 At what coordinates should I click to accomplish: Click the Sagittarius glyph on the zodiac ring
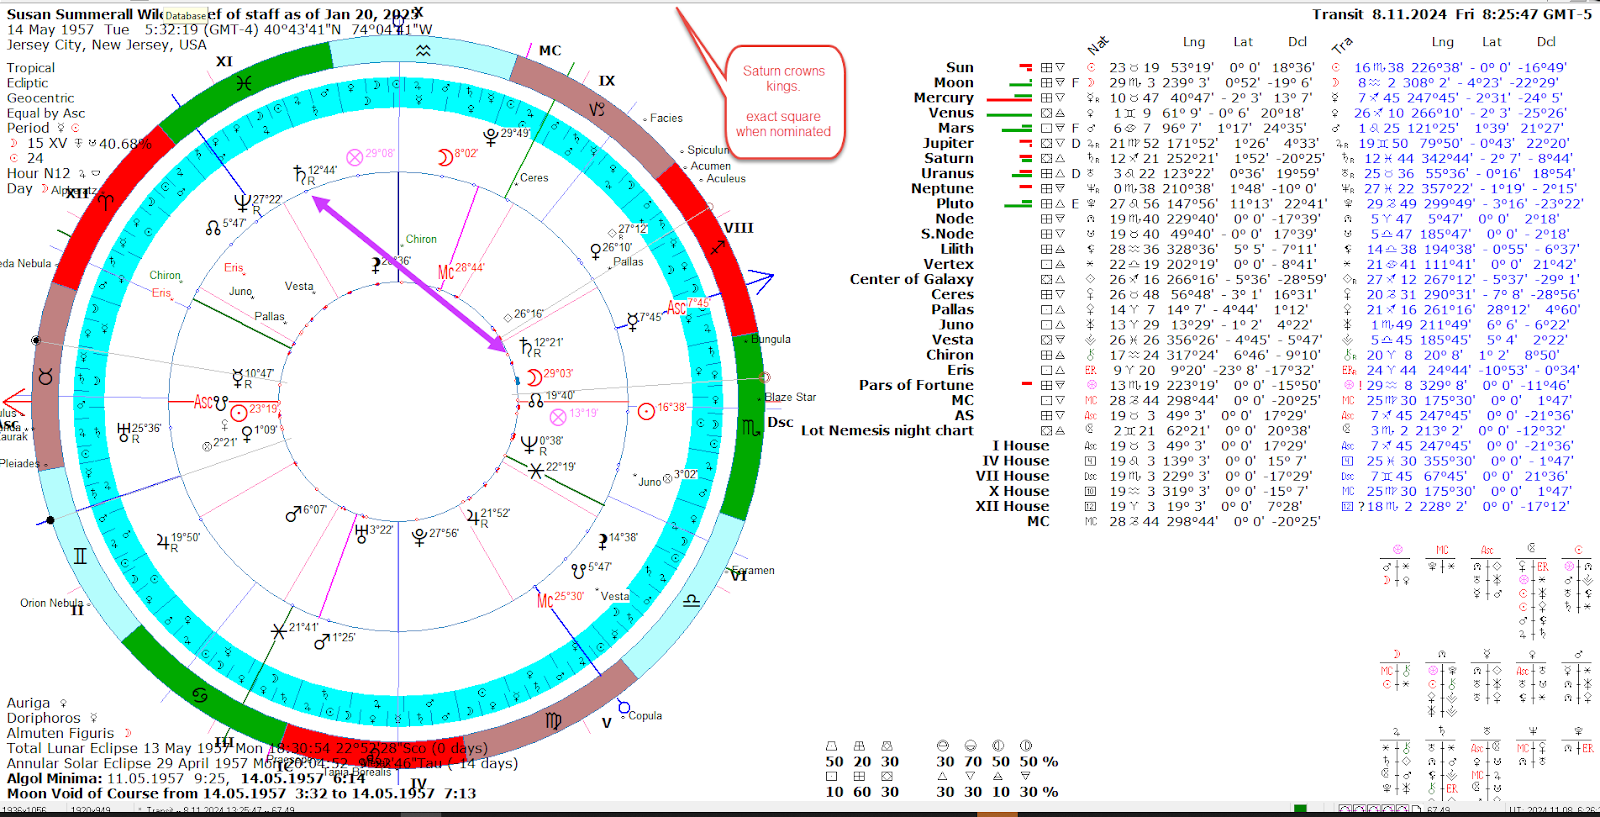[x=717, y=246]
